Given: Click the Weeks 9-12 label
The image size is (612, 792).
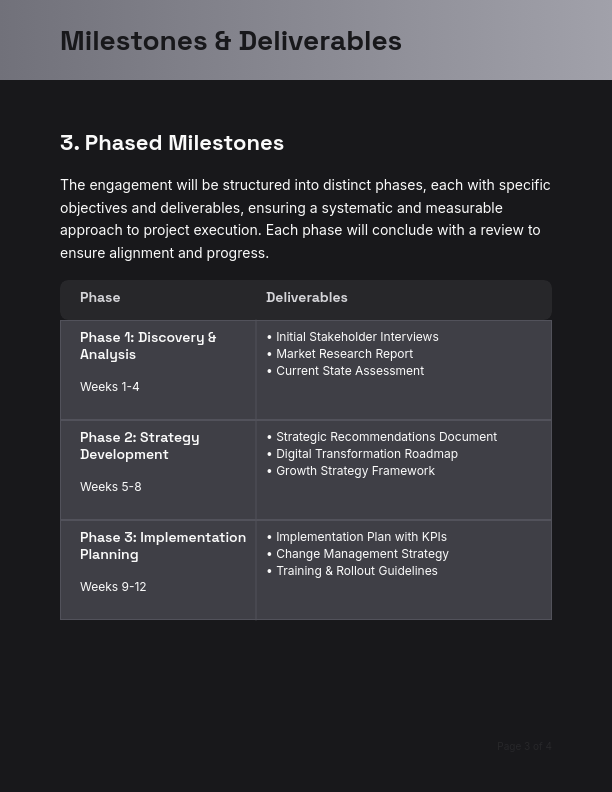Looking at the screenshot, I should (113, 587).
